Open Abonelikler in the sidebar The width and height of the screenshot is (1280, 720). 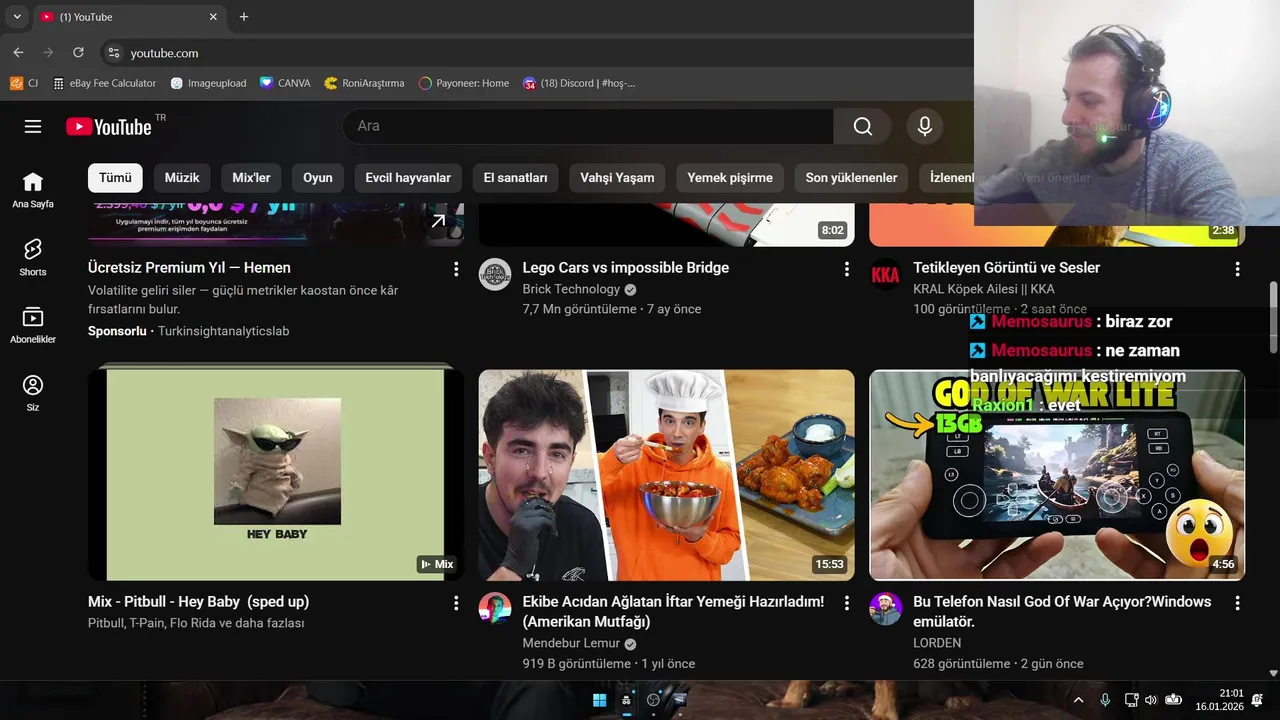[33, 326]
